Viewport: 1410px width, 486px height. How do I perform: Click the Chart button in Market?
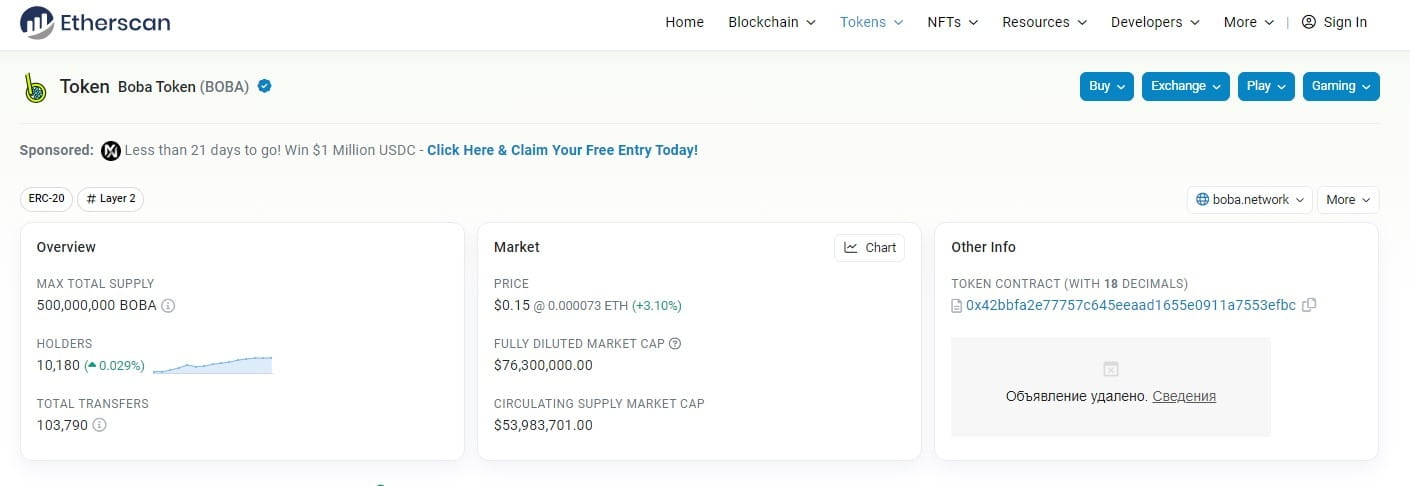pos(869,248)
